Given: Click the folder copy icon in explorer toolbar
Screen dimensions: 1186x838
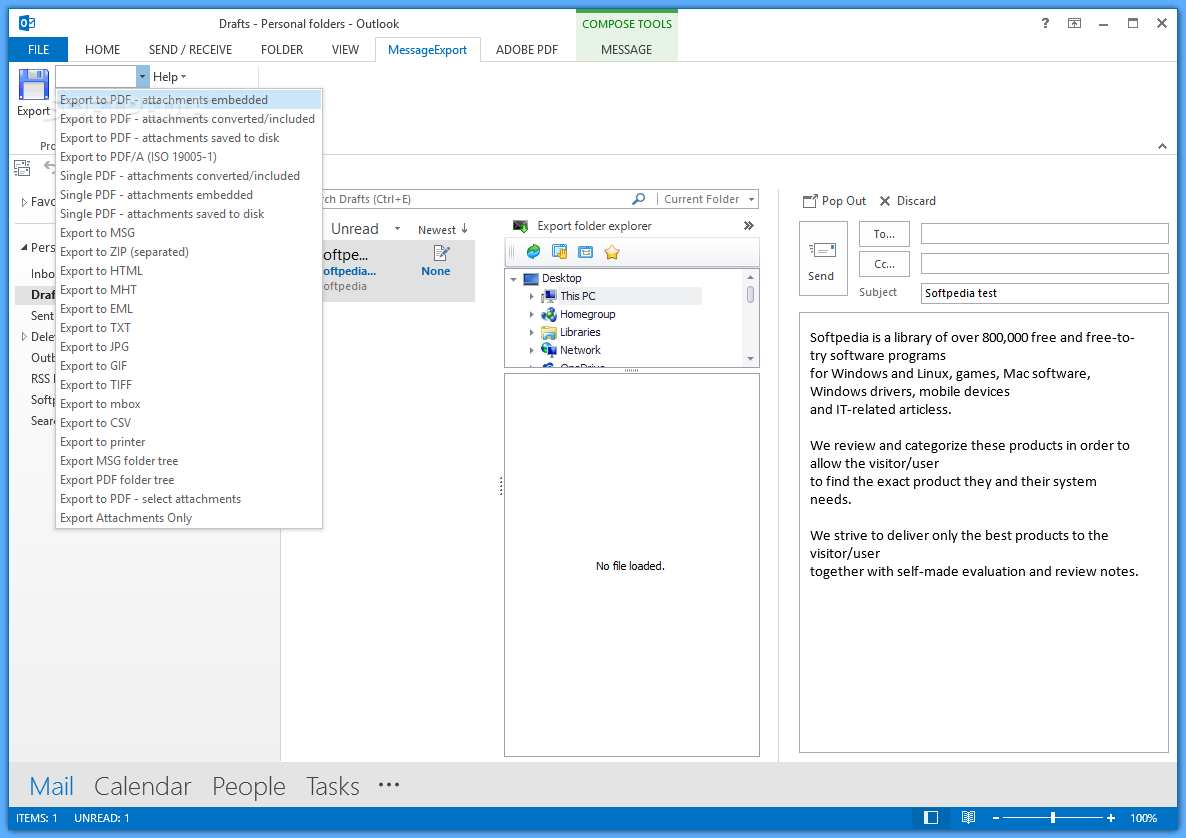Looking at the screenshot, I should 560,252.
